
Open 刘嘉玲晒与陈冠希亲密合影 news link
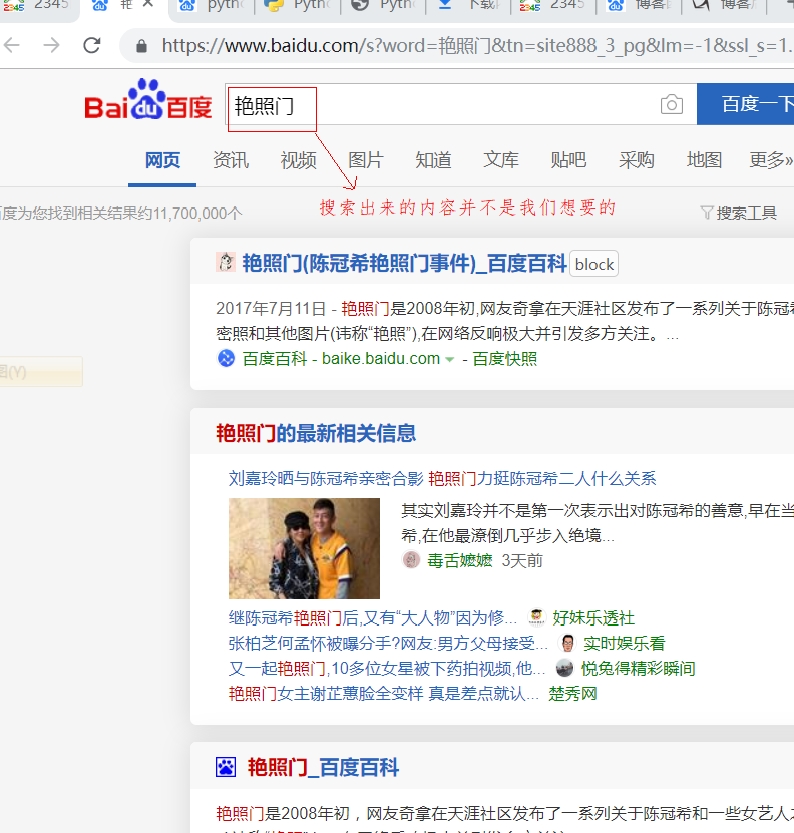coord(442,479)
